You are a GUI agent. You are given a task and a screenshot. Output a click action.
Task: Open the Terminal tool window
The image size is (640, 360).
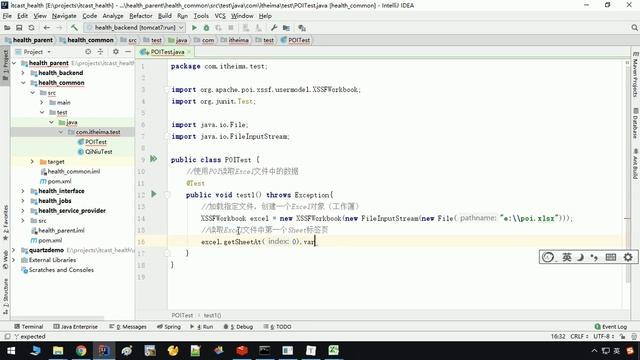(x=29, y=327)
